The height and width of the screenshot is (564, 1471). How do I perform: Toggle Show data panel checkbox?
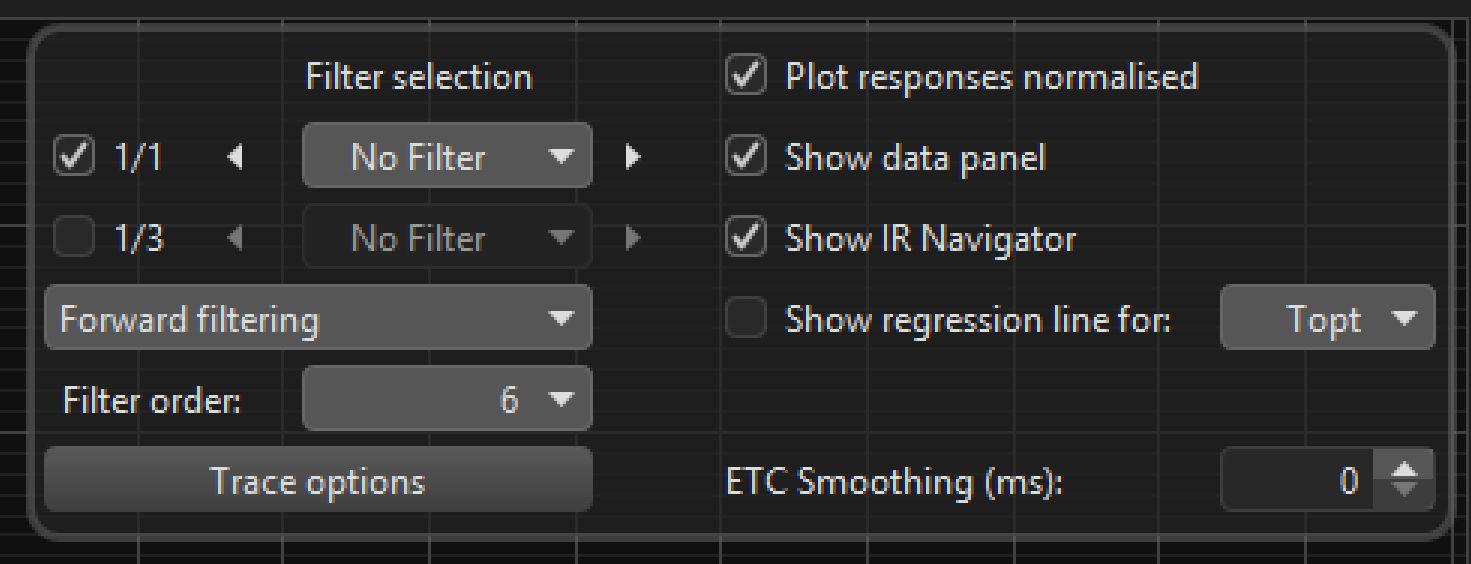746,157
